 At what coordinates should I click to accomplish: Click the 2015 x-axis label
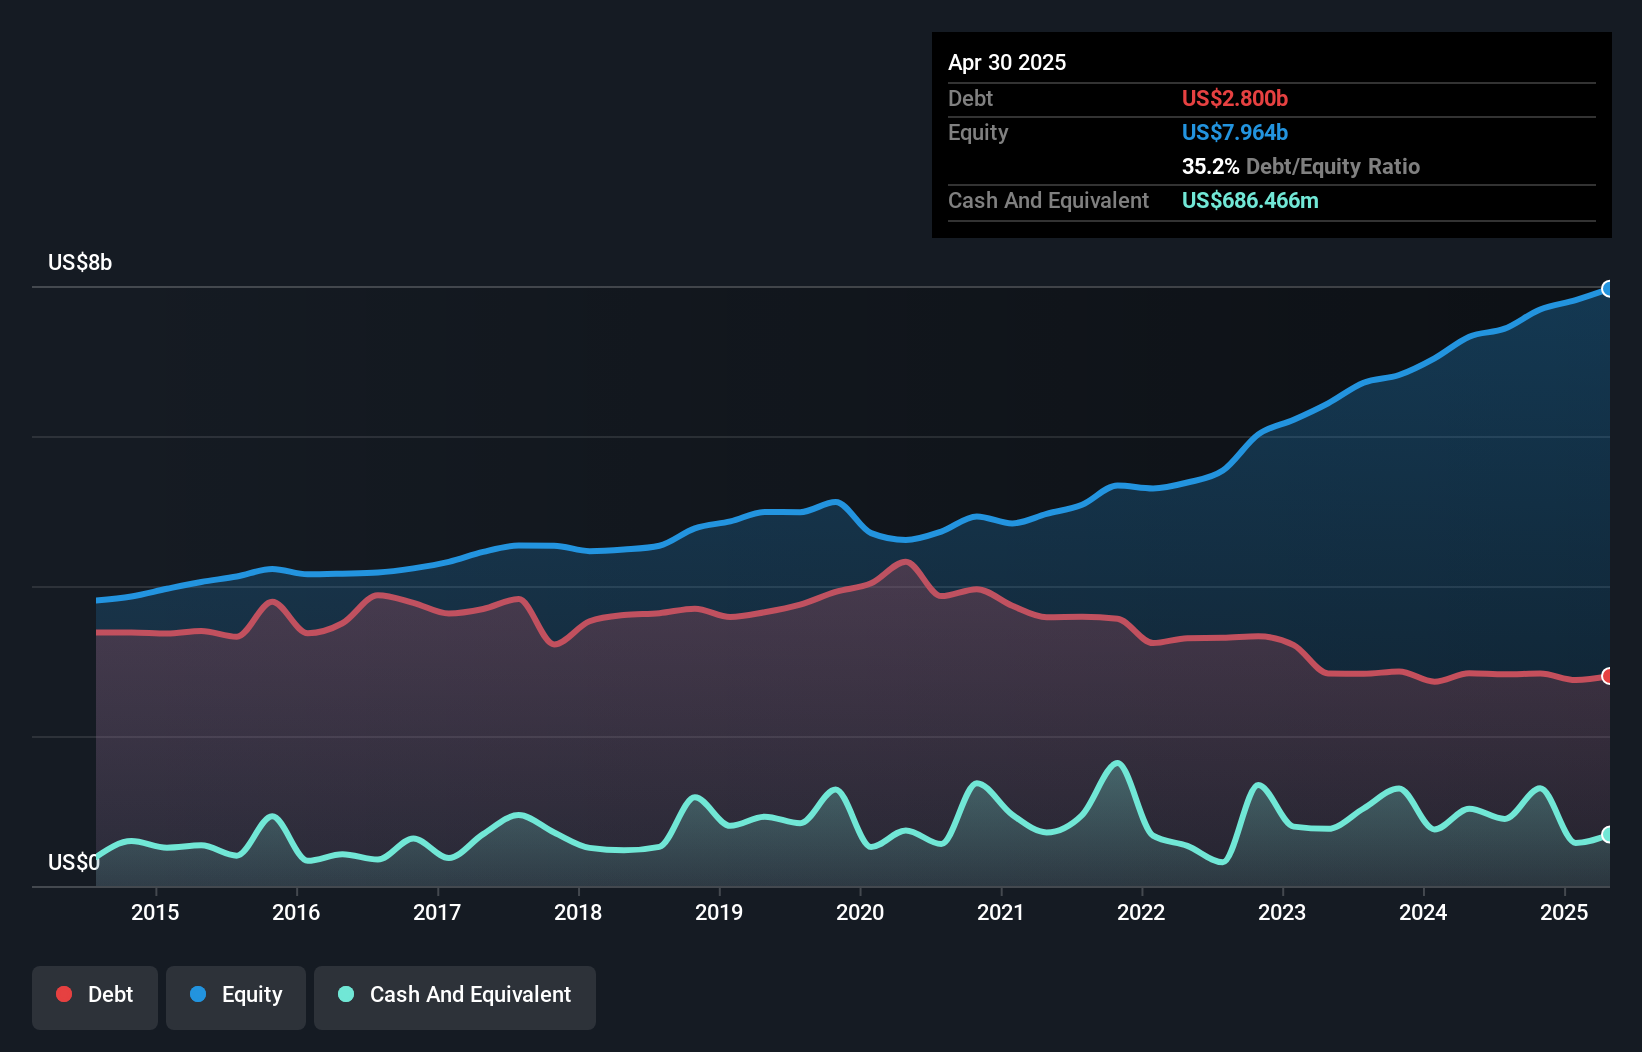click(155, 912)
